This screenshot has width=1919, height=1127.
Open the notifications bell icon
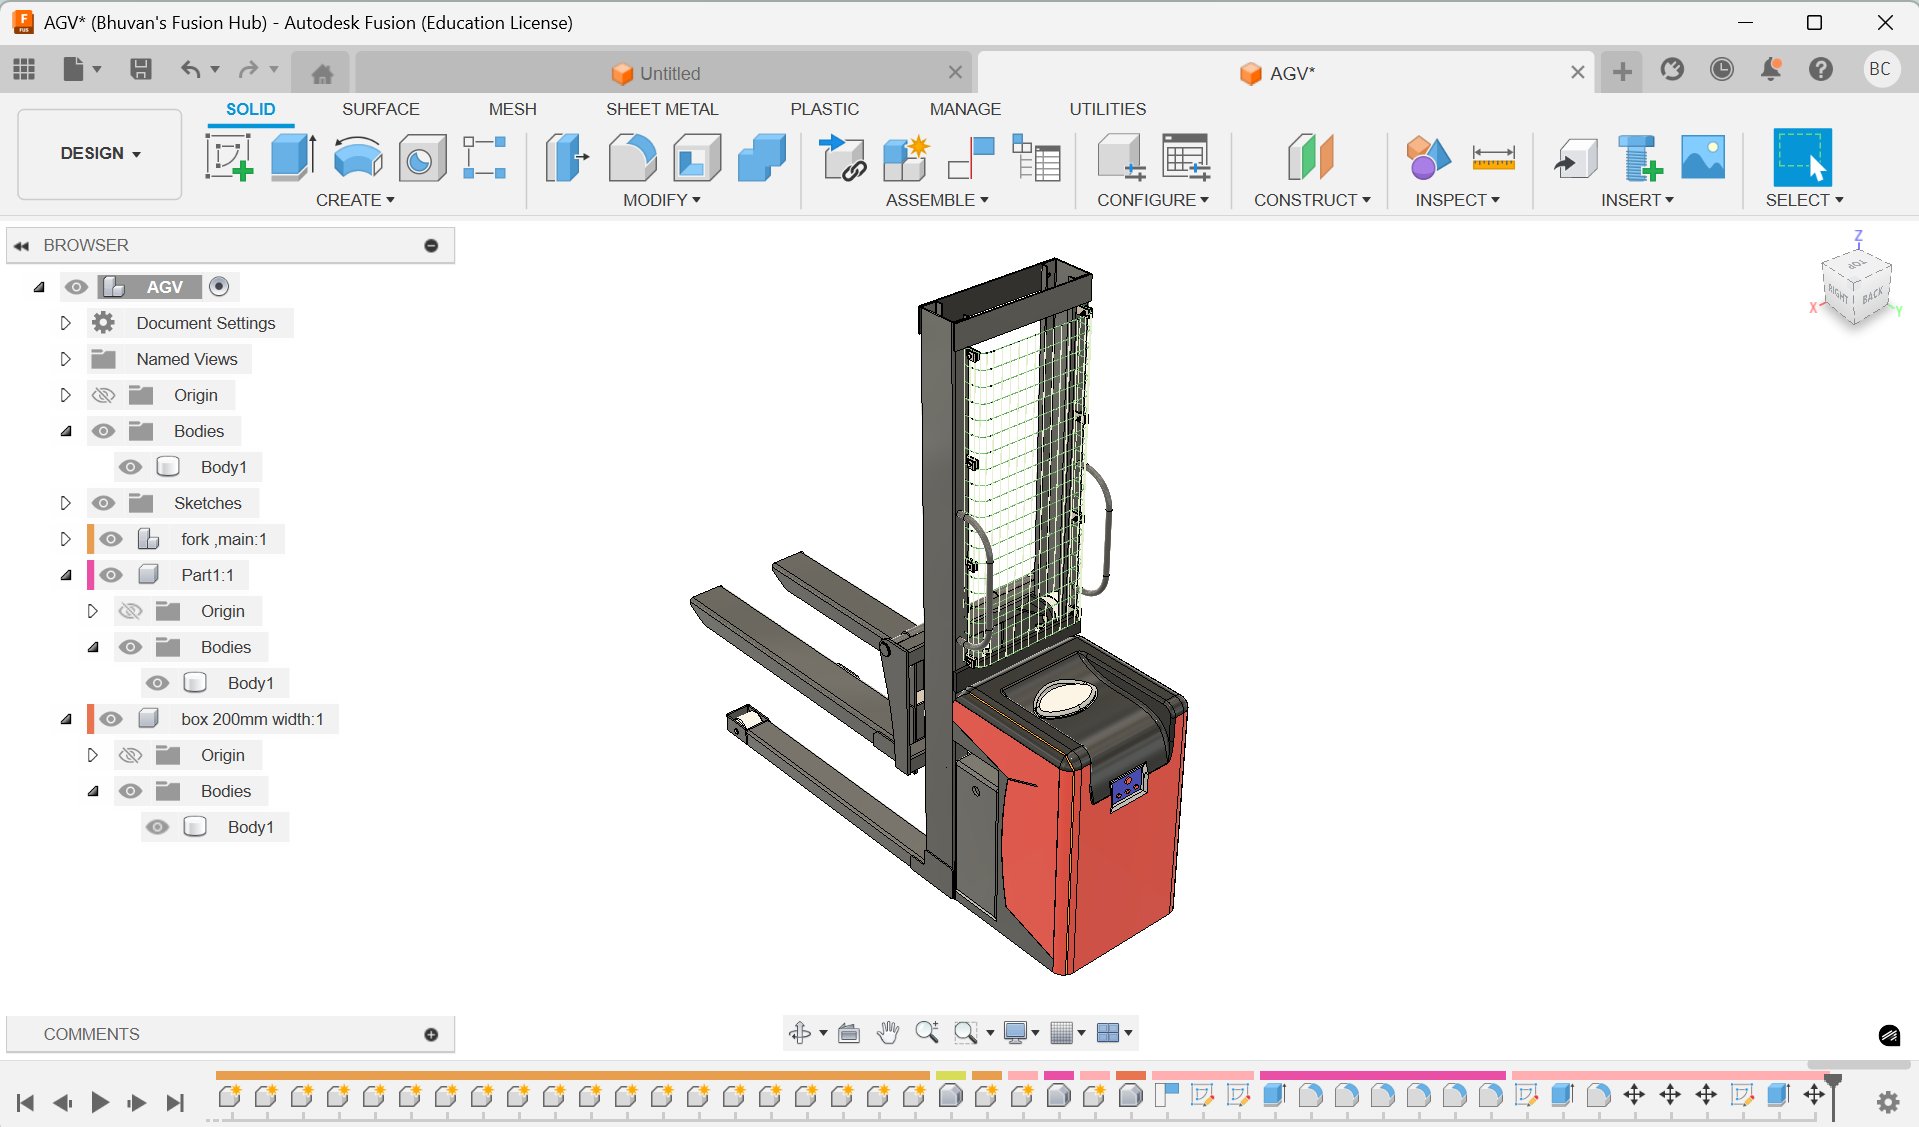[1771, 69]
